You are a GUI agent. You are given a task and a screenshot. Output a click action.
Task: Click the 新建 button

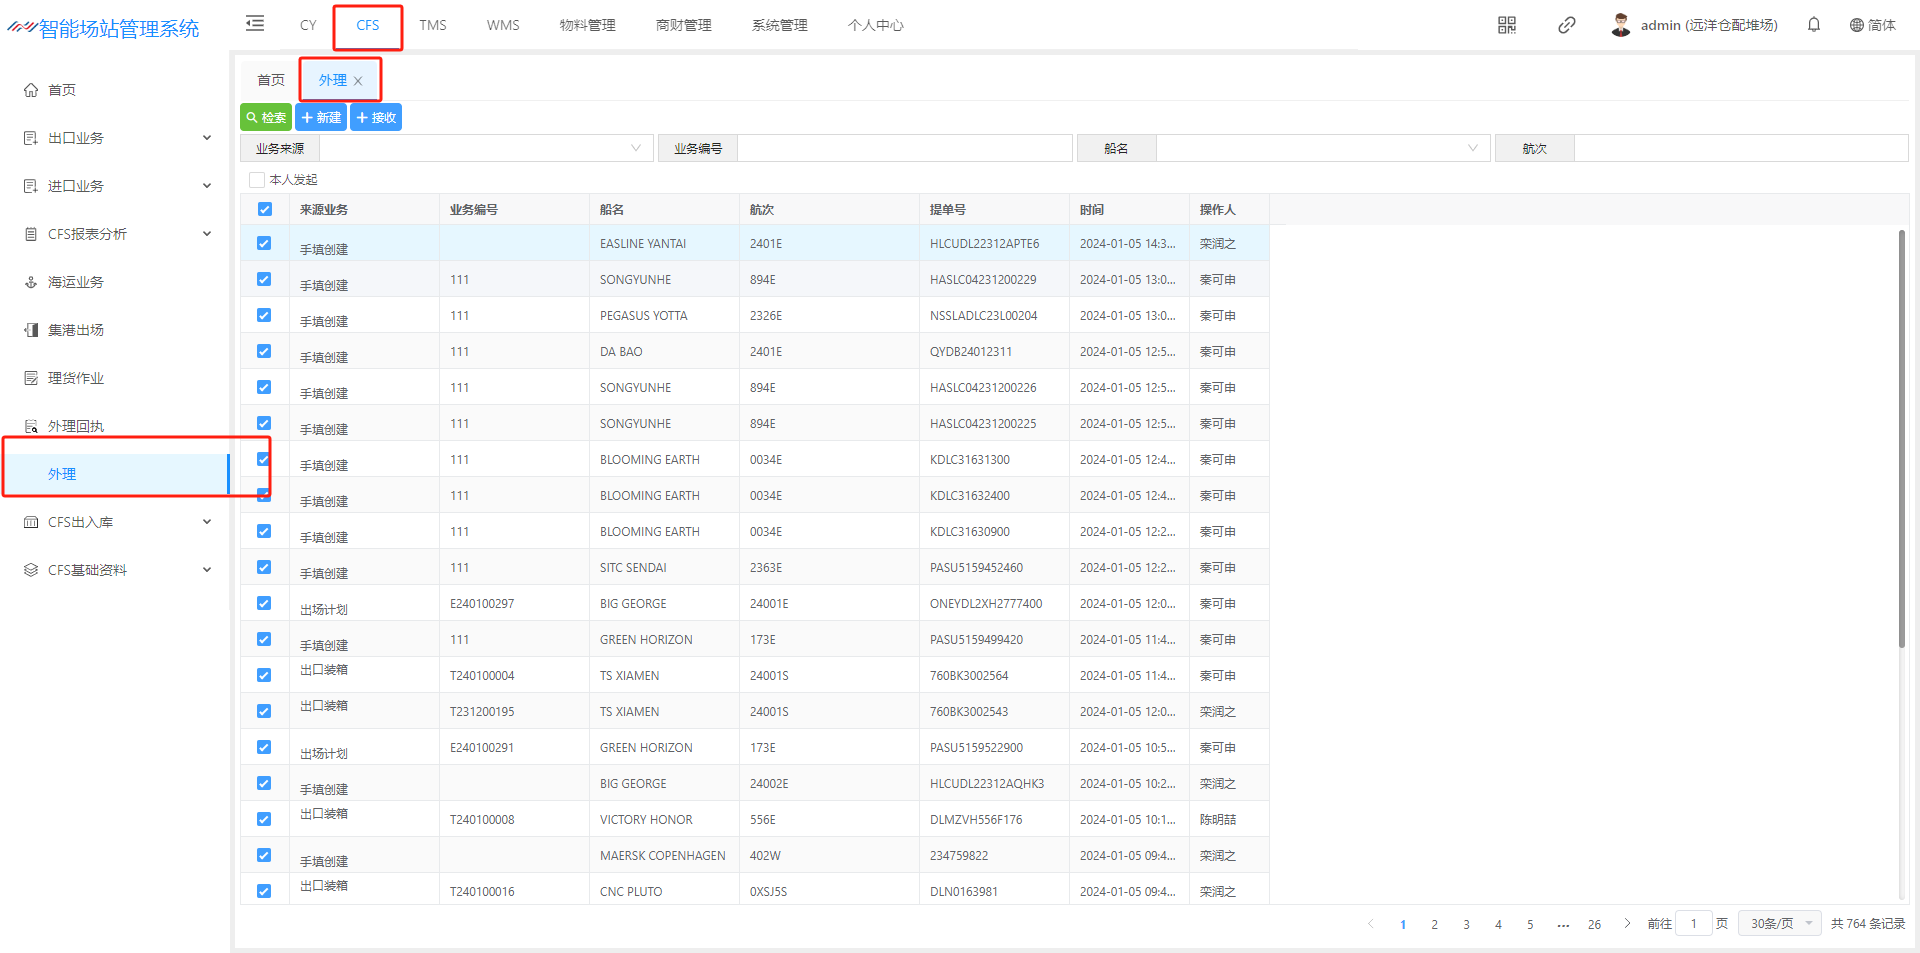point(321,117)
